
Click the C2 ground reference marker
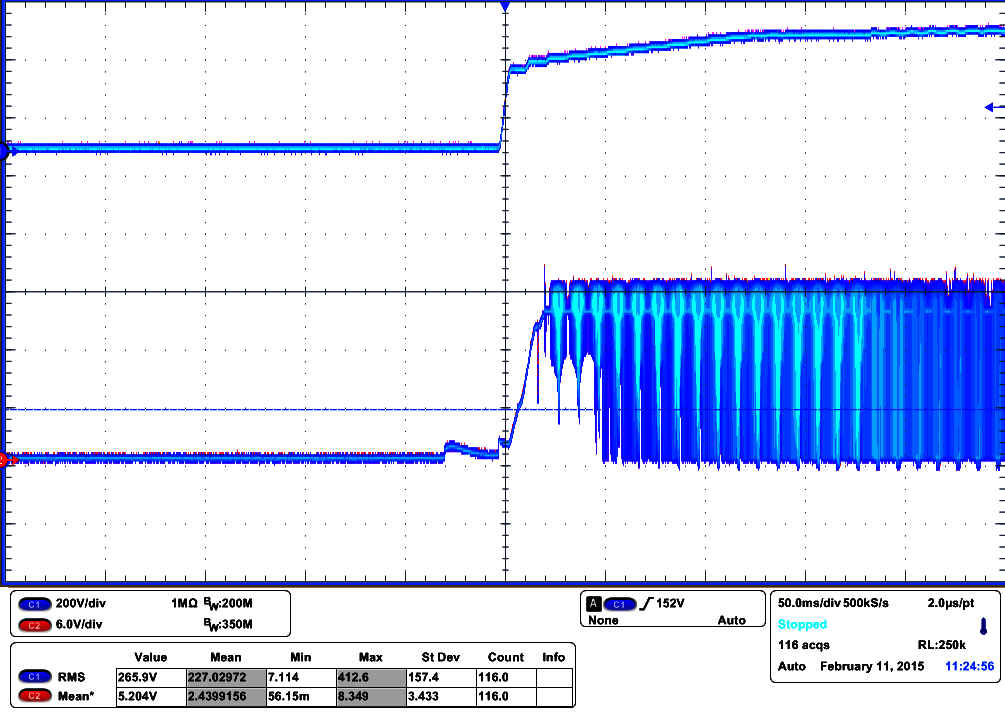coord(4,460)
